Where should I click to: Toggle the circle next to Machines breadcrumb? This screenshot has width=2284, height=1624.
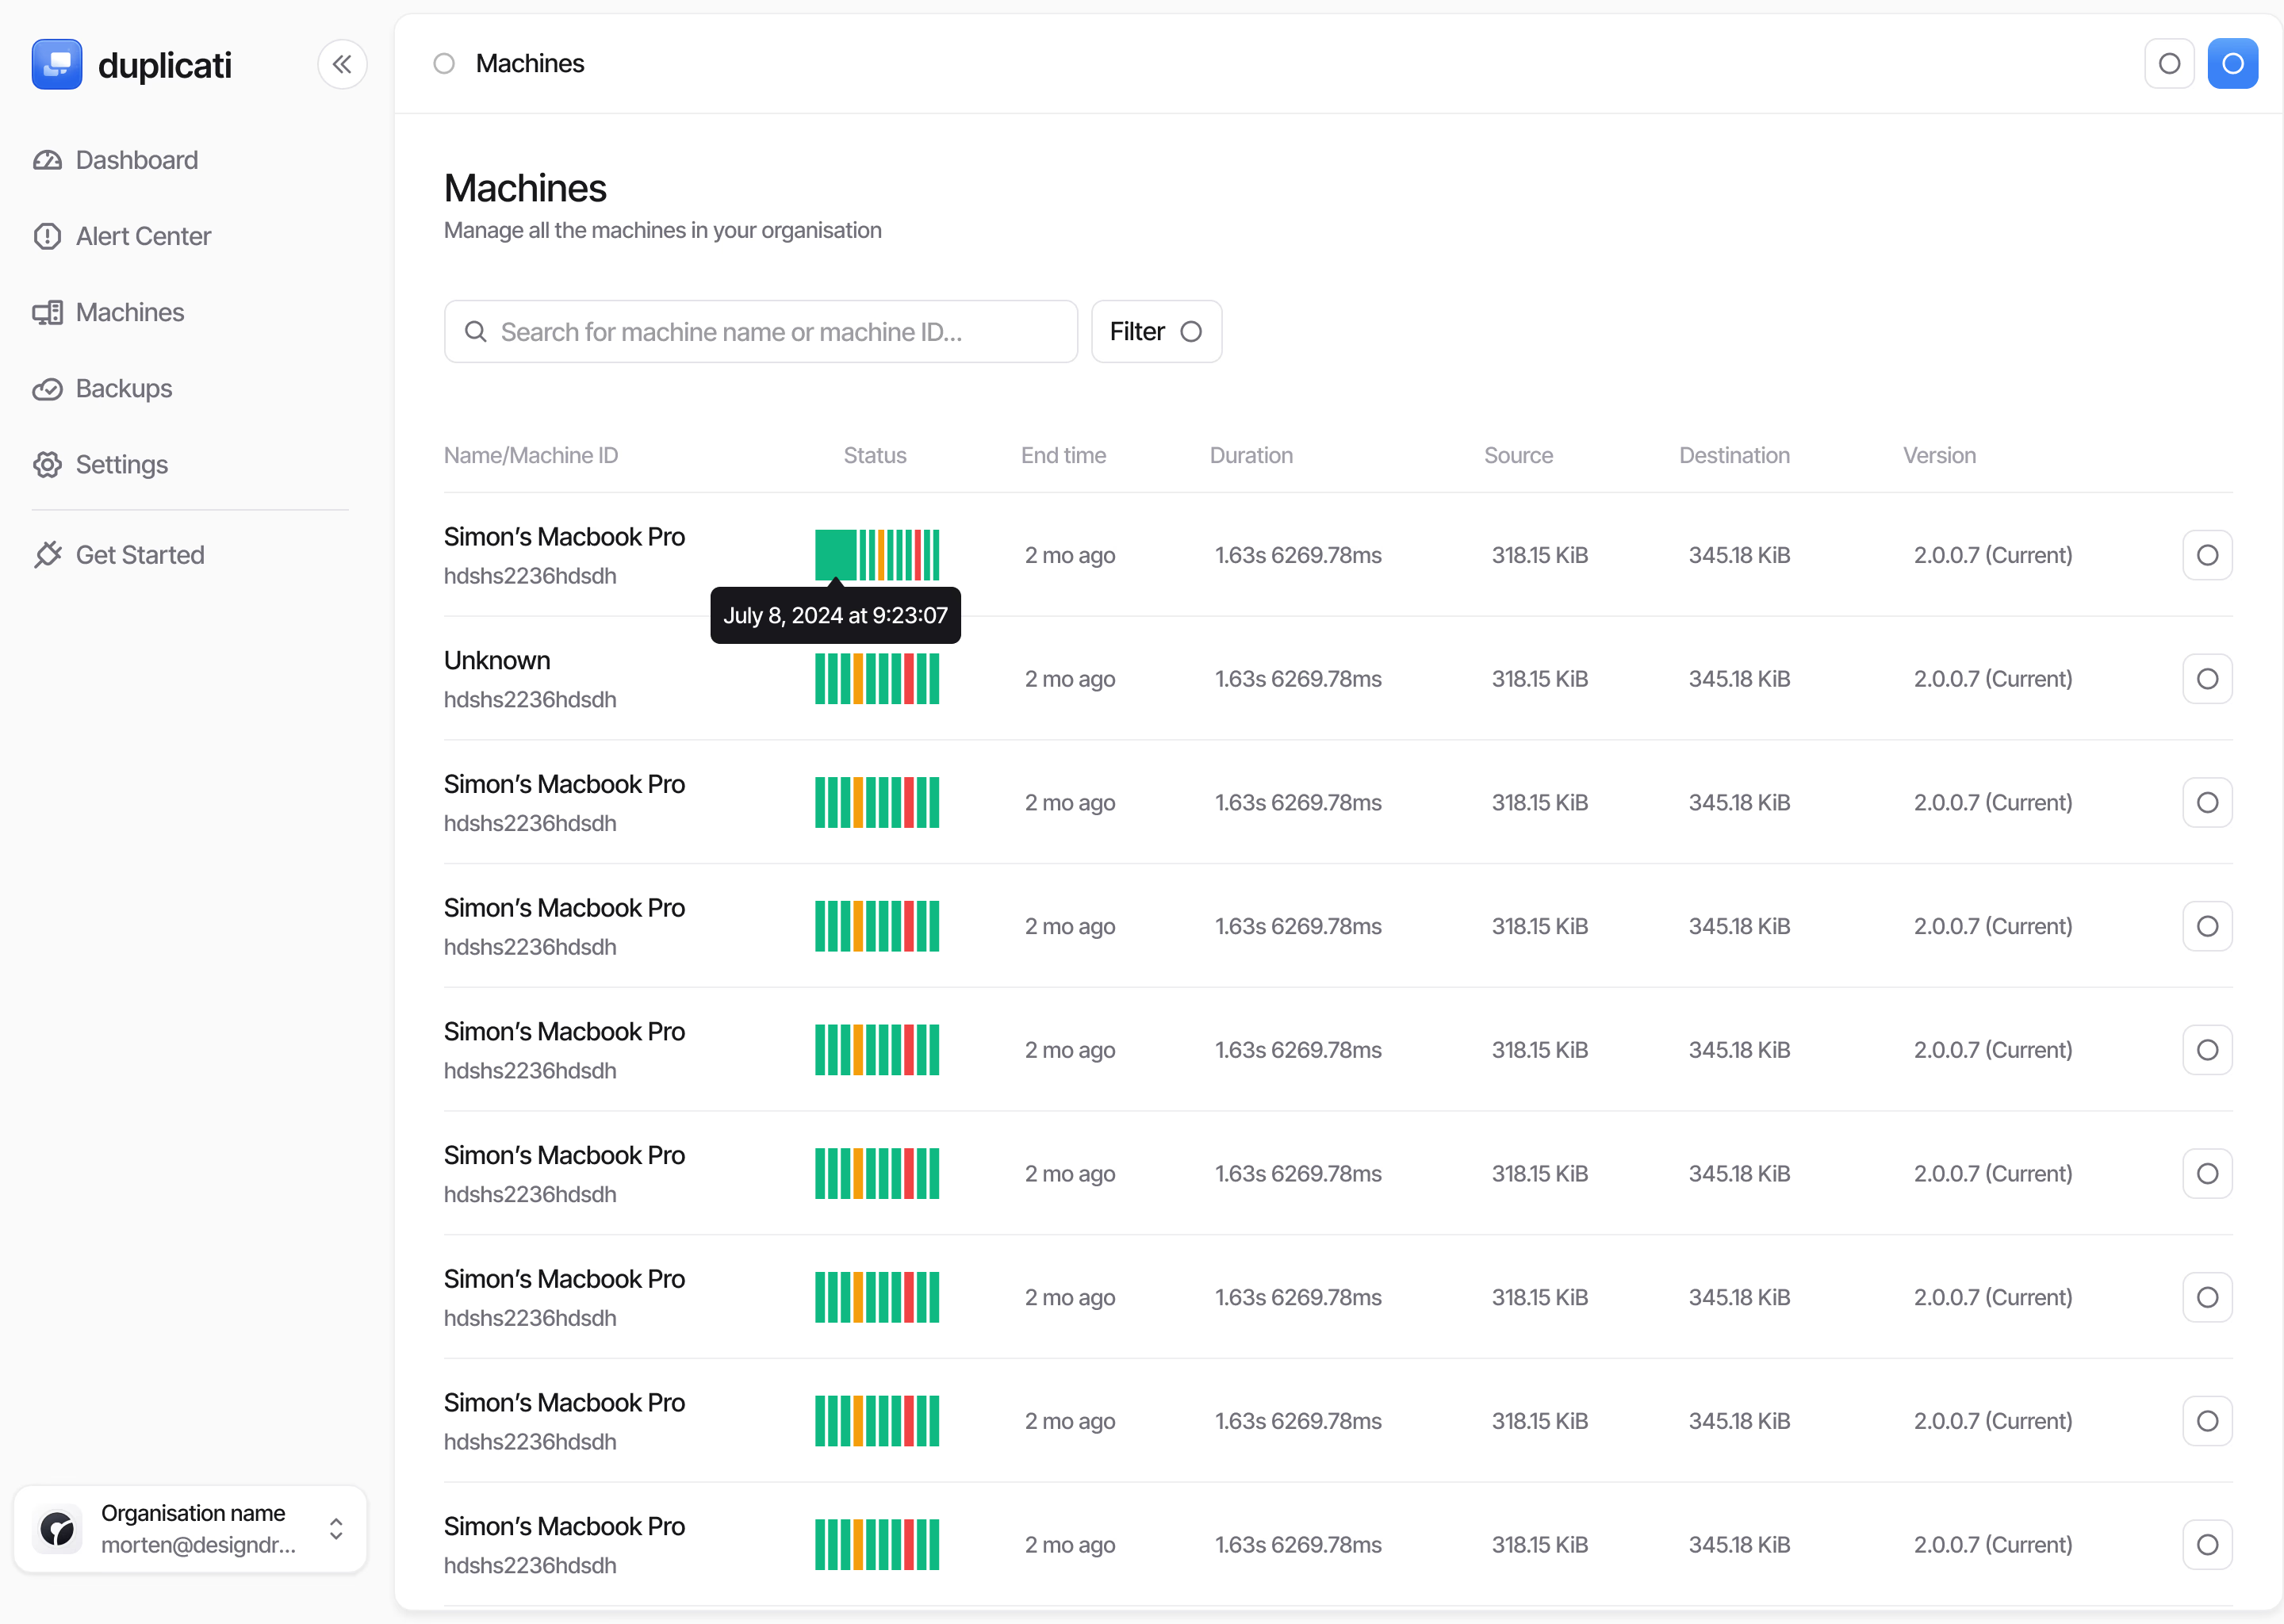click(x=444, y=64)
